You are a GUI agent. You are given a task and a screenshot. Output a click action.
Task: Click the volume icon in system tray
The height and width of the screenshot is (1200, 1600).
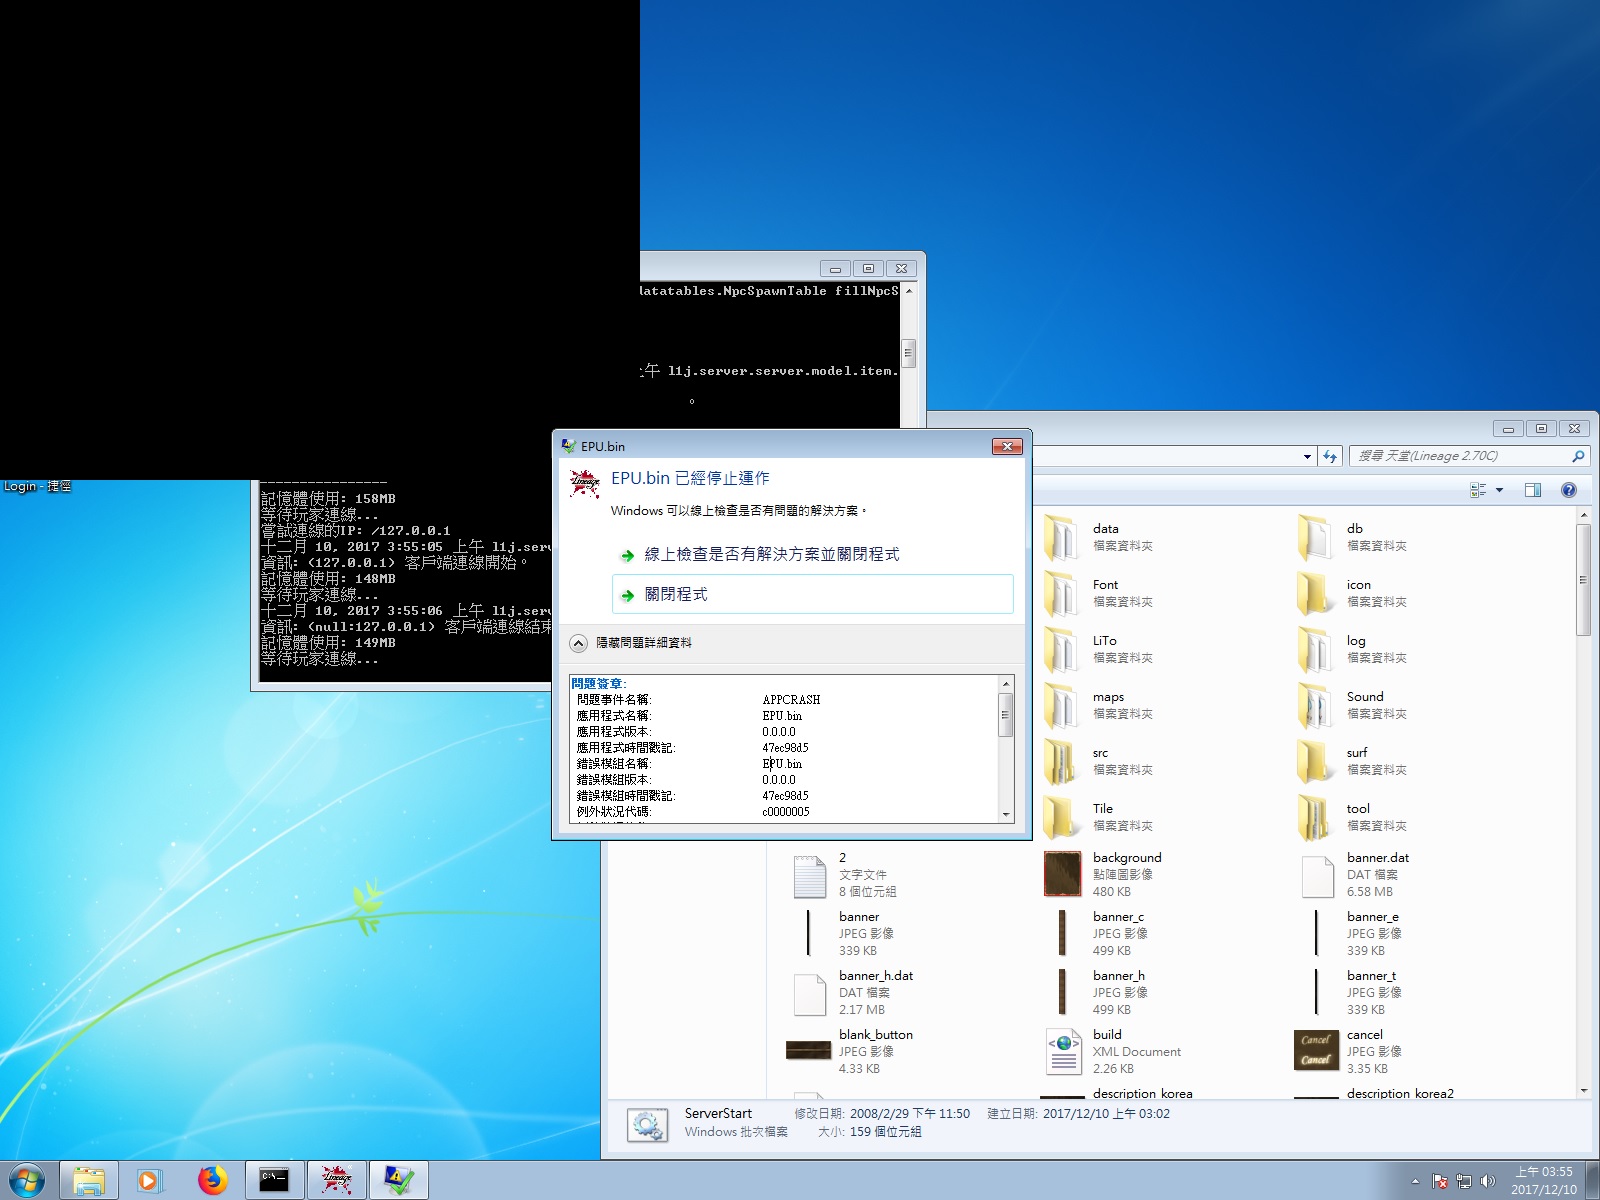[x=1487, y=1181]
